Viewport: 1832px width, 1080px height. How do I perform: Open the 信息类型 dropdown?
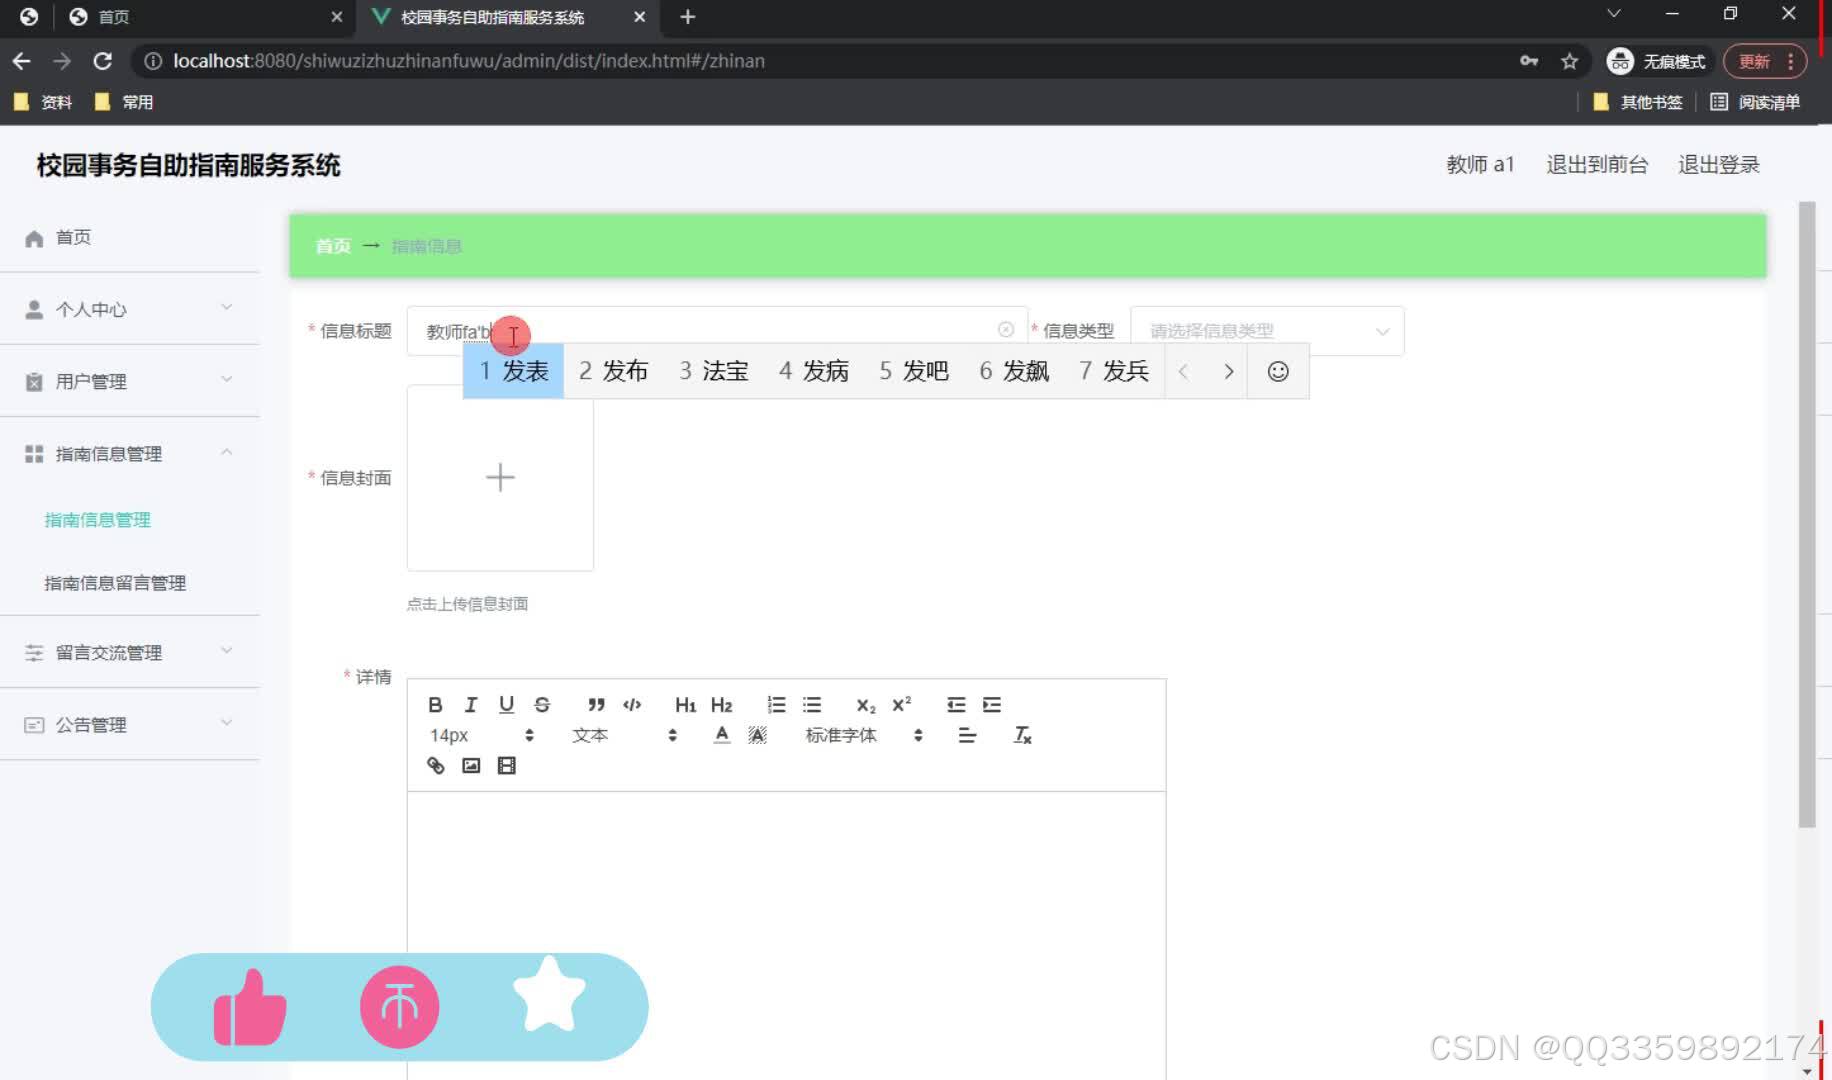pos(1267,330)
